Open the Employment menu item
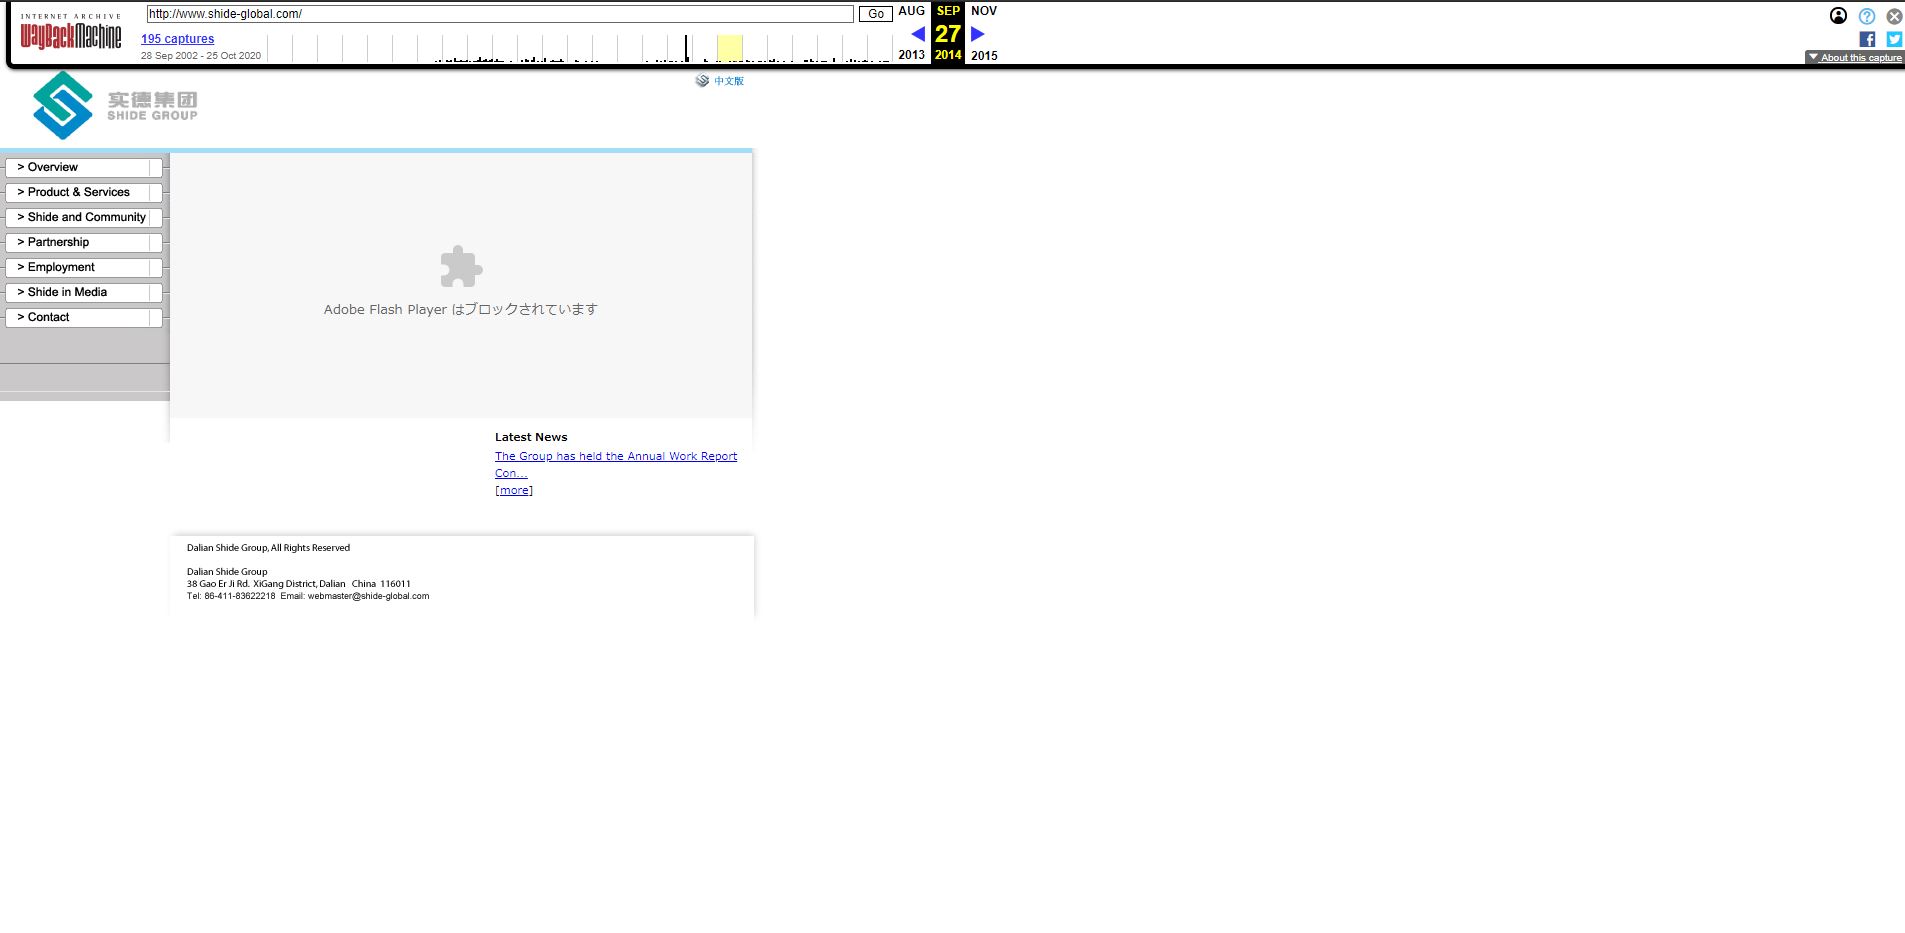The width and height of the screenshot is (1905, 933). pyautogui.click(x=83, y=267)
